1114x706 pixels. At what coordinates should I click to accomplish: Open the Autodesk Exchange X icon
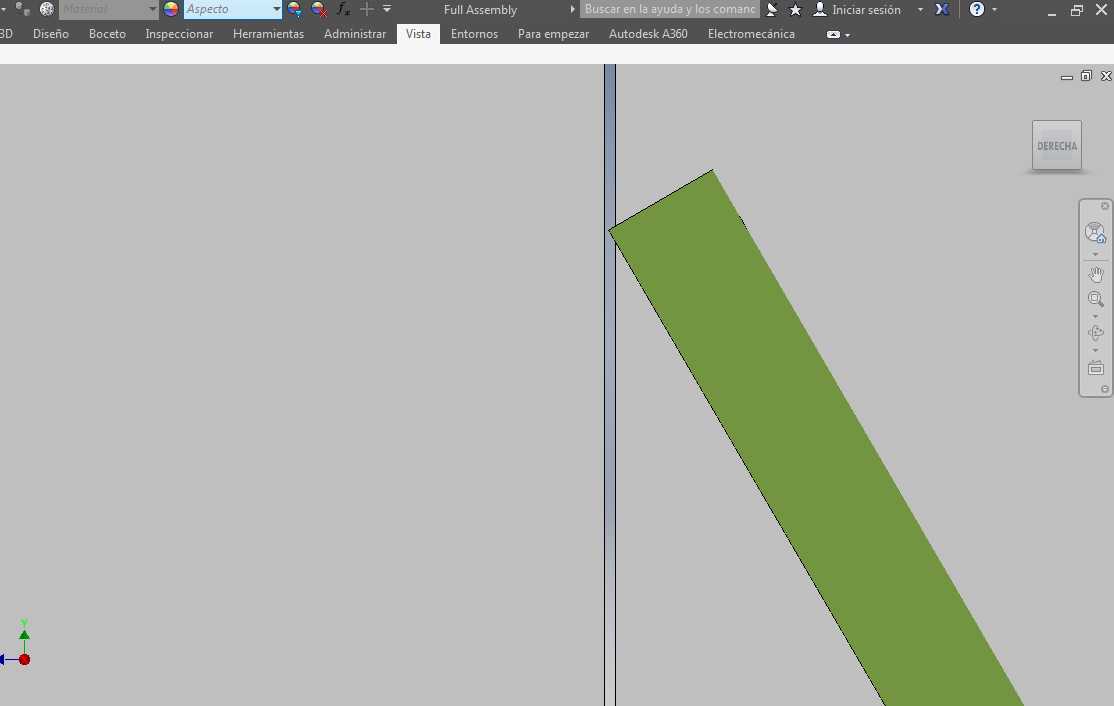click(942, 9)
